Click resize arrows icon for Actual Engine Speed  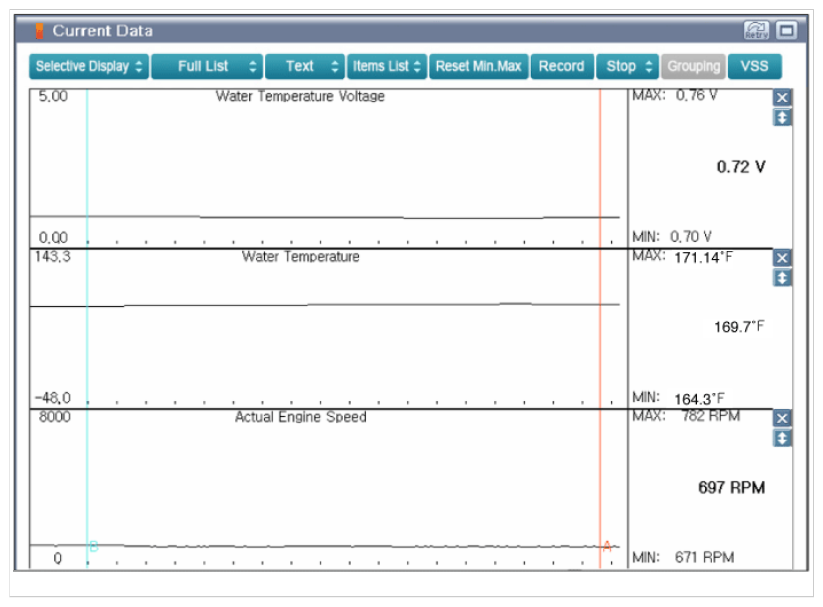coord(782,438)
